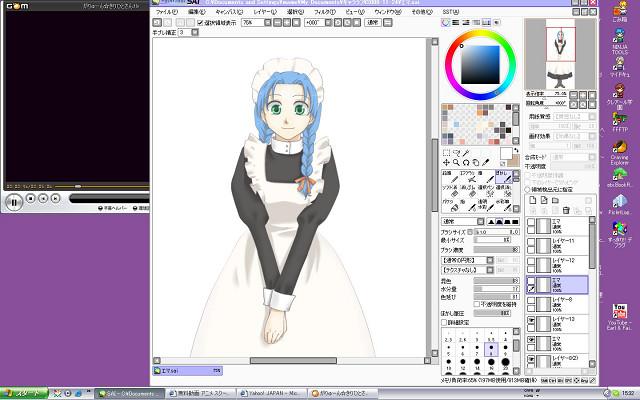Screen dimensions: 640x400
Task: Click the zoom-in plus button below the navigator
Action: [x=583, y=95]
